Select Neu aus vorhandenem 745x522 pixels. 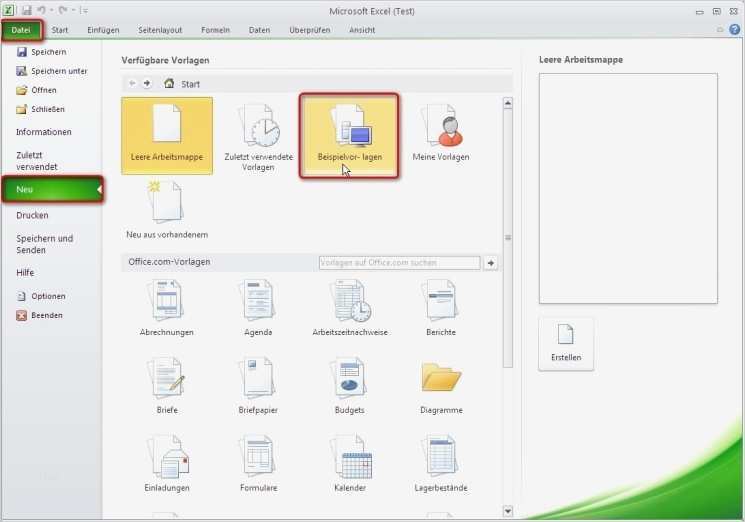tap(167, 209)
